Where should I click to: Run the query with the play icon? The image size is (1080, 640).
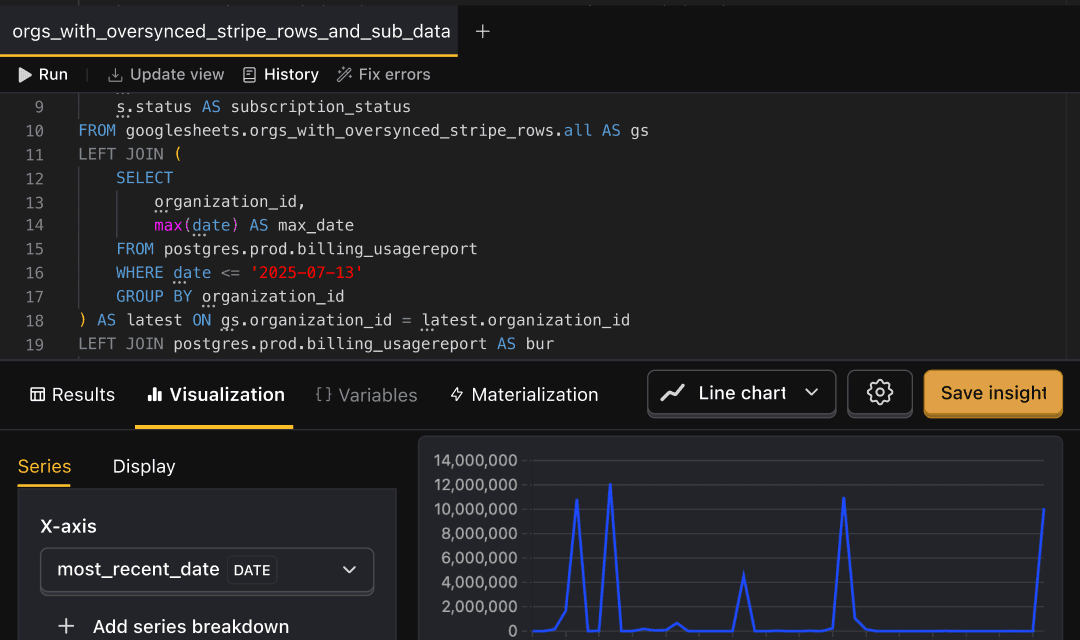(24, 74)
